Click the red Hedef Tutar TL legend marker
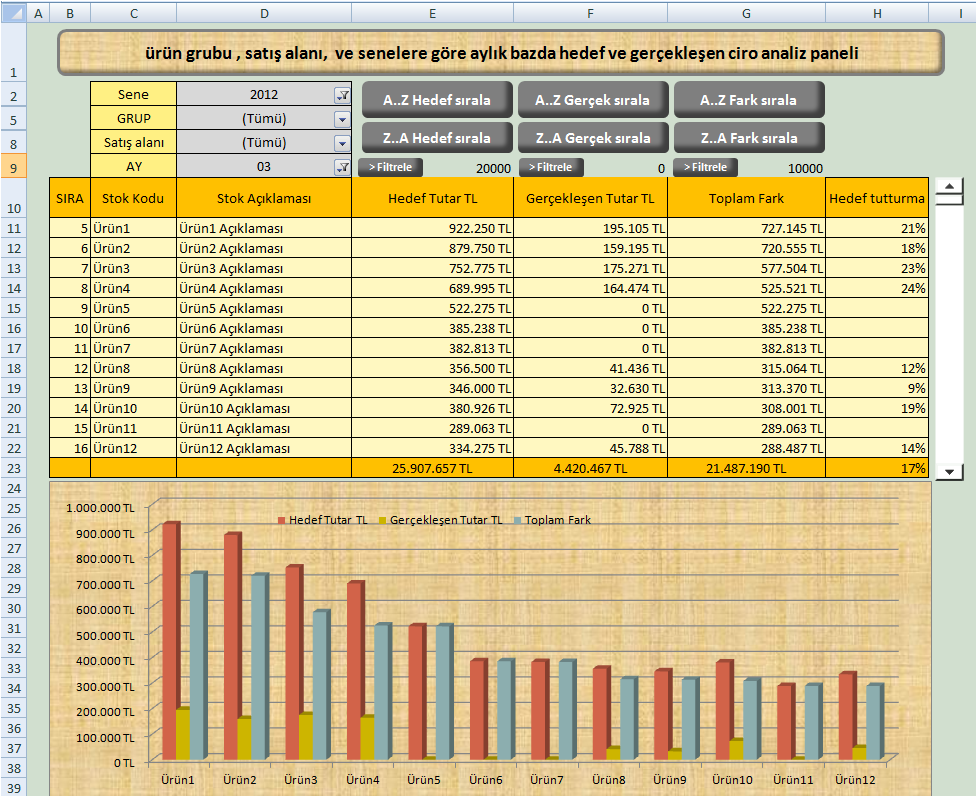Image resolution: width=977 pixels, height=797 pixels. coord(283,520)
